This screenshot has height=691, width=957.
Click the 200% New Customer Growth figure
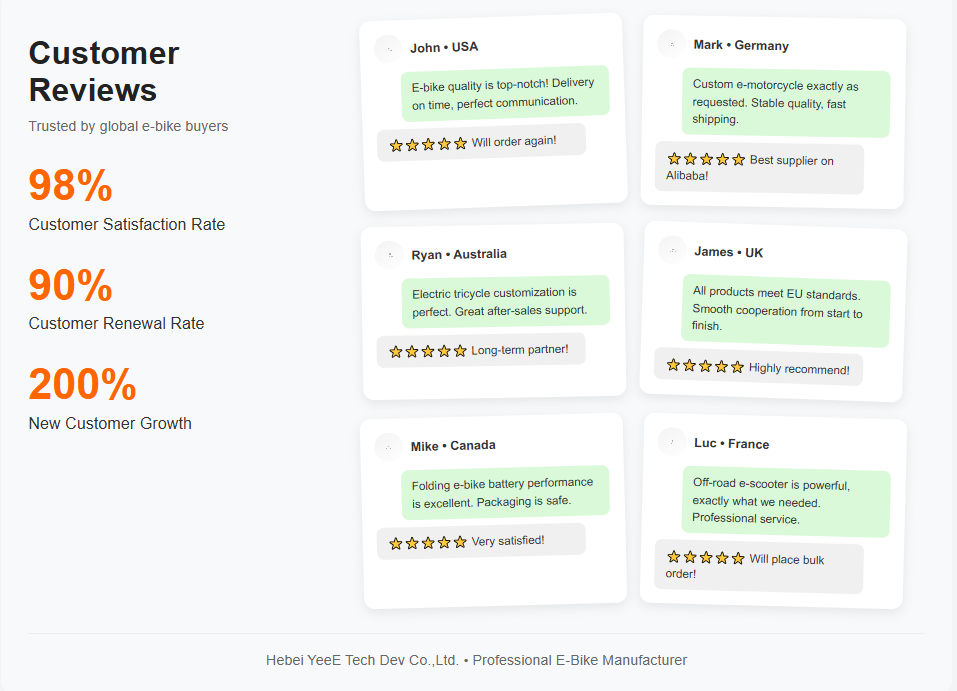pyautogui.click(x=82, y=384)
